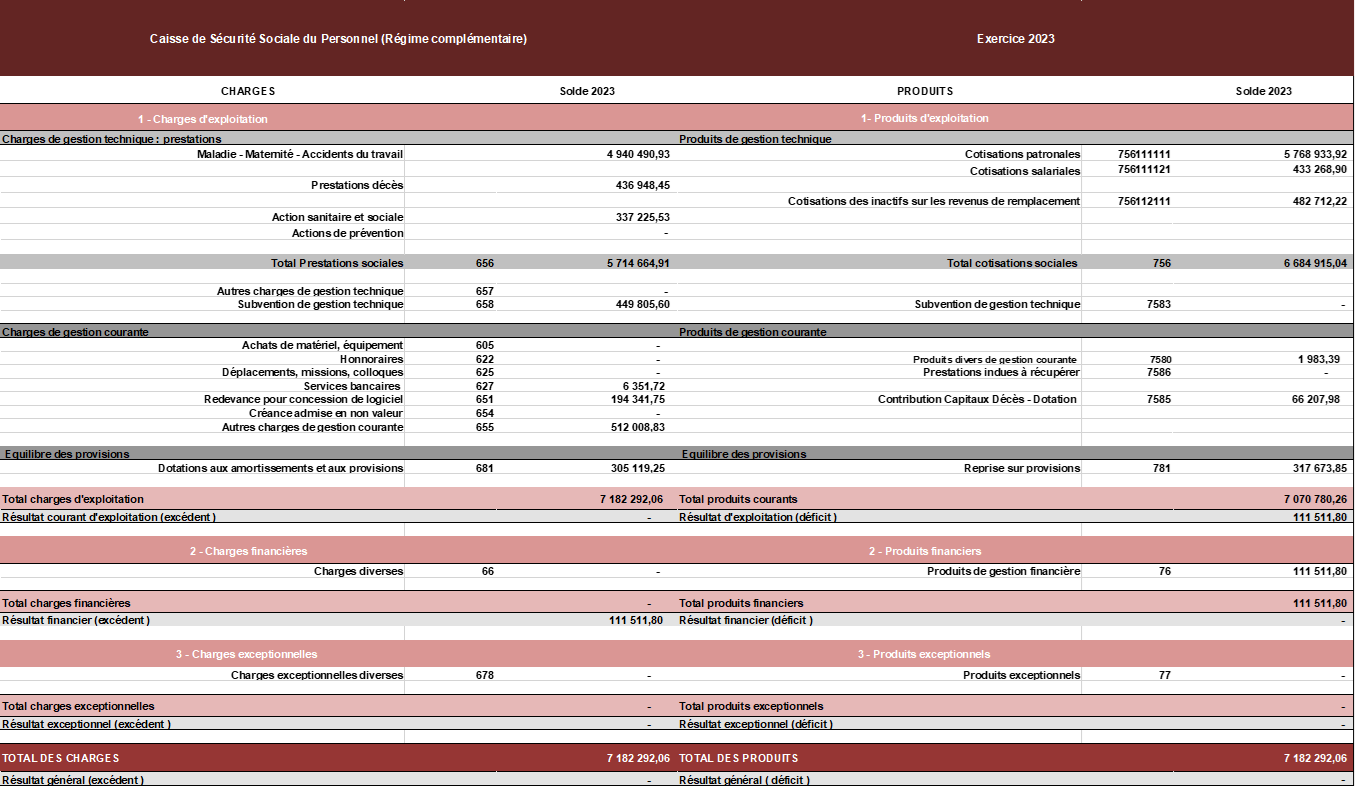Image resolution: width=1355 pixels, height=787 pixels.
Task: Select the 7 070 780,26 total produits courants value
Action: (x=1314, y=499)
